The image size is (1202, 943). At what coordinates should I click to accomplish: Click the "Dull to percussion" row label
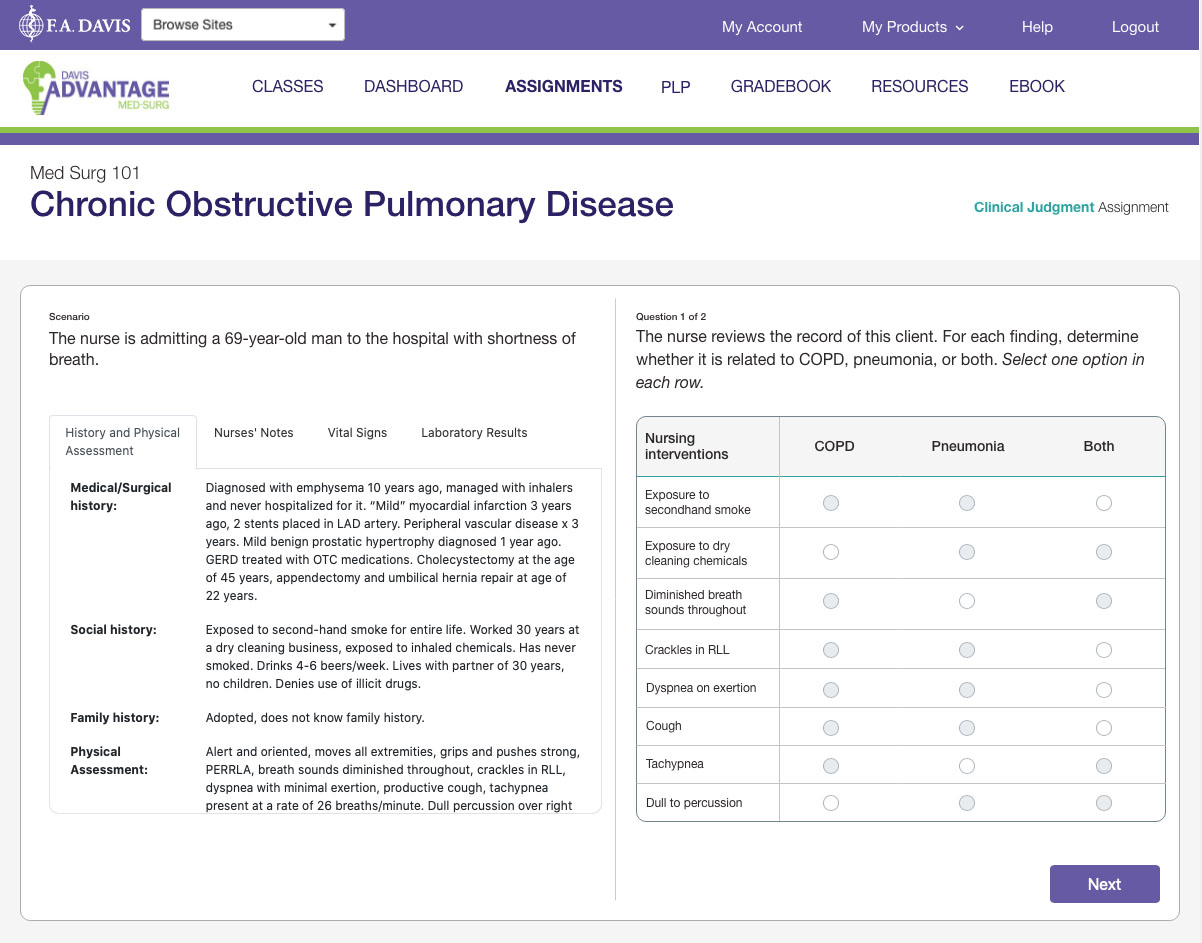pos(694,803)
